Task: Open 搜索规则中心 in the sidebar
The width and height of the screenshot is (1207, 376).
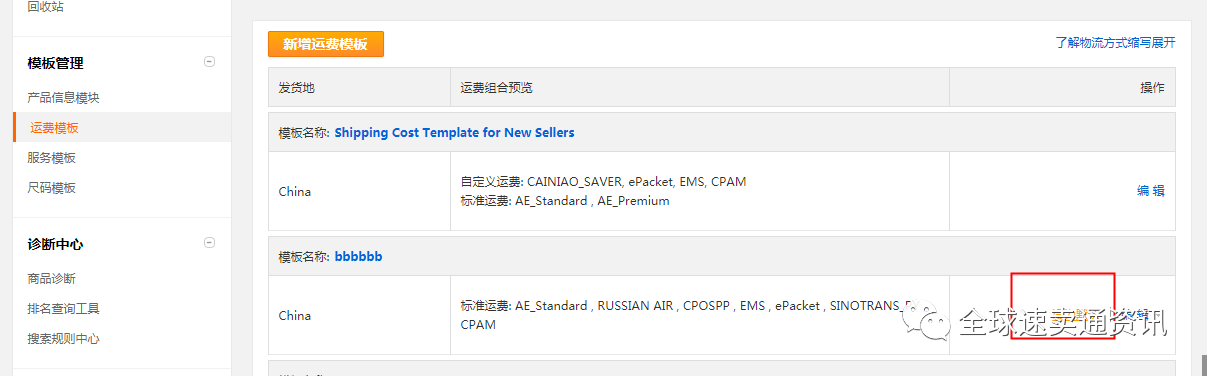Action: 63,339
